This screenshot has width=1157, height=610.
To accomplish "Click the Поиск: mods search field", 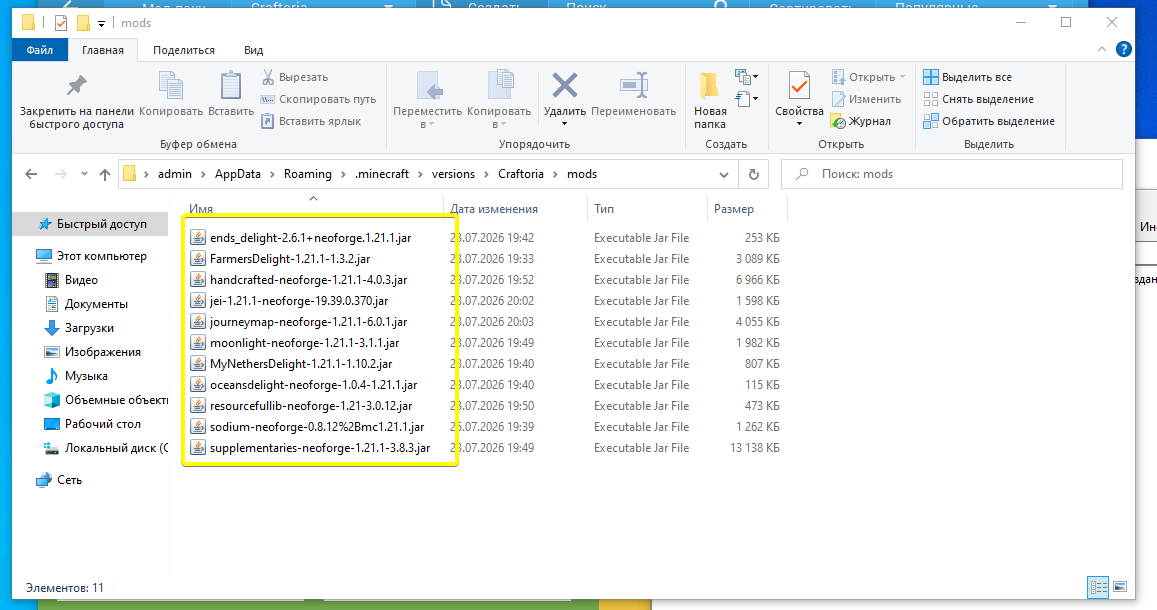I will (x=952, y=174).
